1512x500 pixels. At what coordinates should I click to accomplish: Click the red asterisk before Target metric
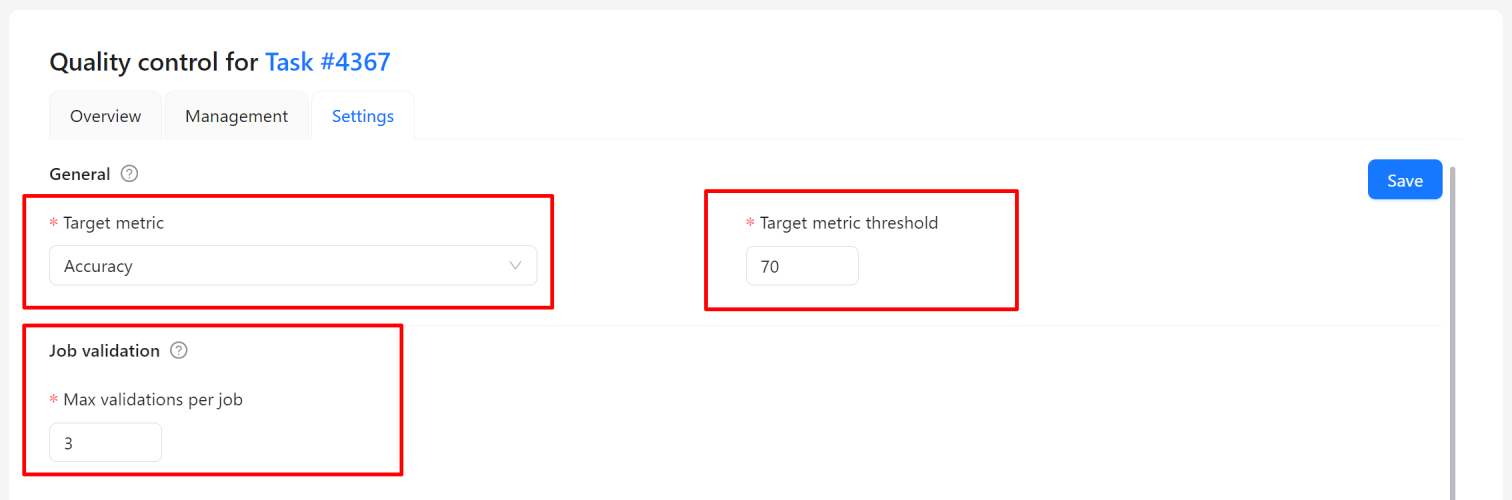pyautogui.click(x=54, y=224)
